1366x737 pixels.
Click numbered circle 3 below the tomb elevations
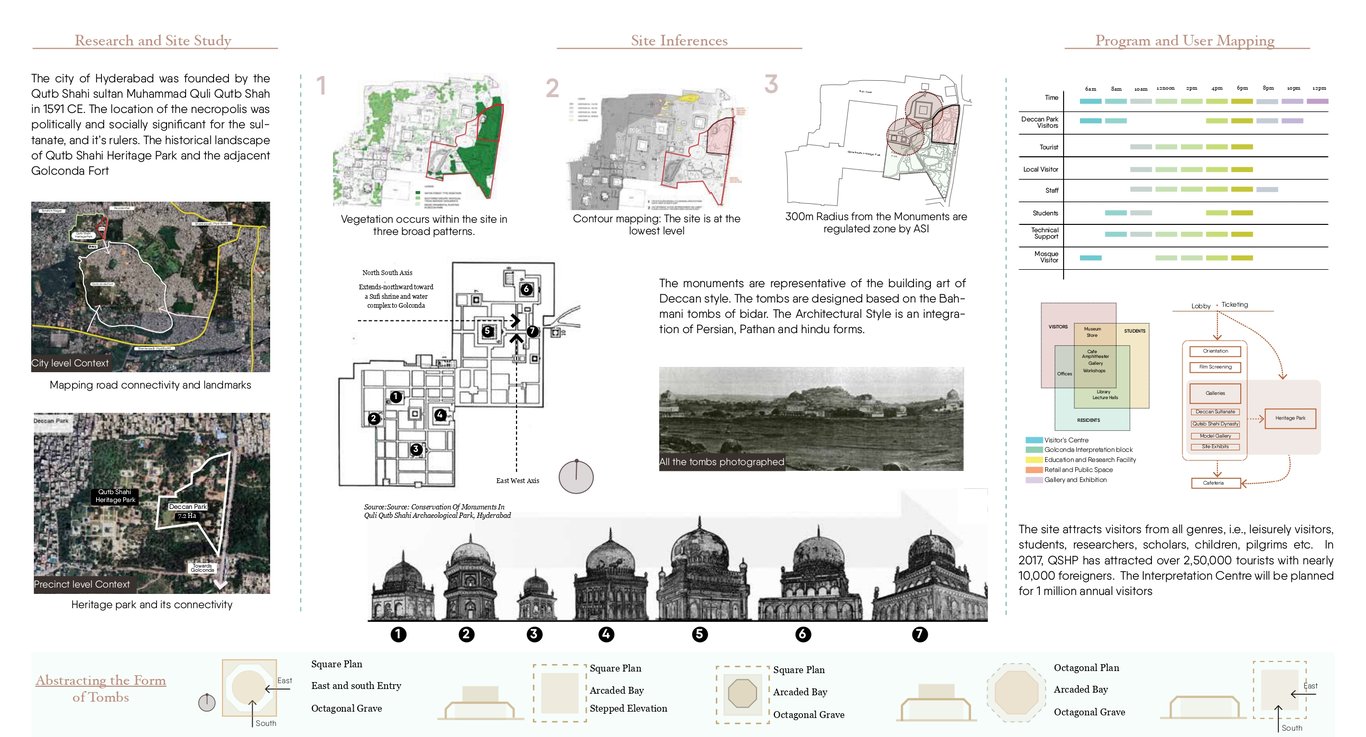point(534,634)
